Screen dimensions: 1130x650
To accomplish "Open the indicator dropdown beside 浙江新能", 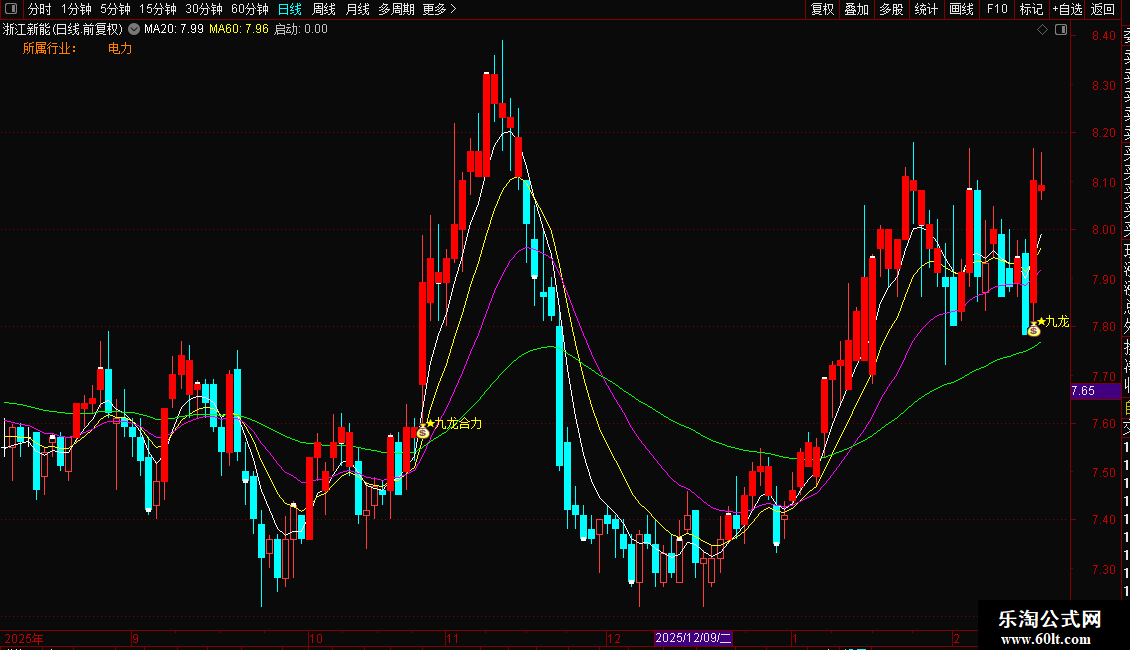I will pos(134,30).
